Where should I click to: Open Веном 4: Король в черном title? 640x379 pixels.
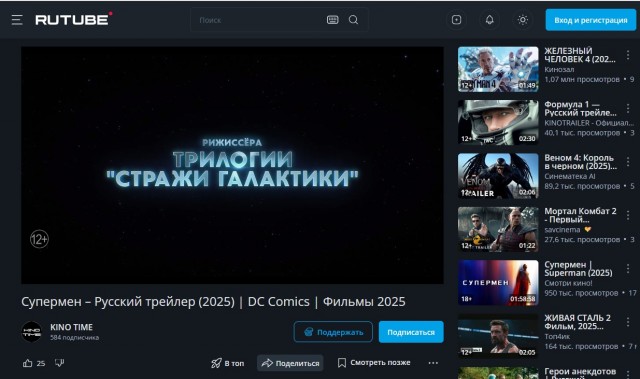point(580,162)
